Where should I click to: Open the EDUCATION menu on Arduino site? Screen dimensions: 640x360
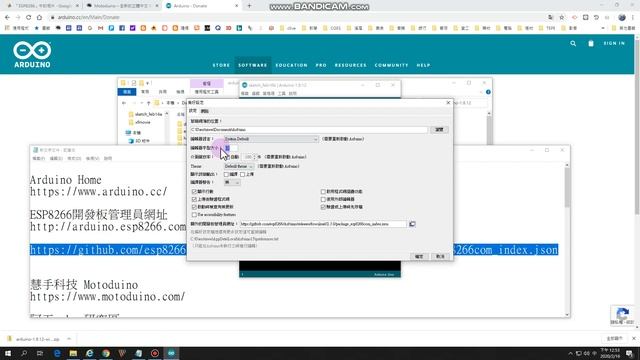(291, 65)
